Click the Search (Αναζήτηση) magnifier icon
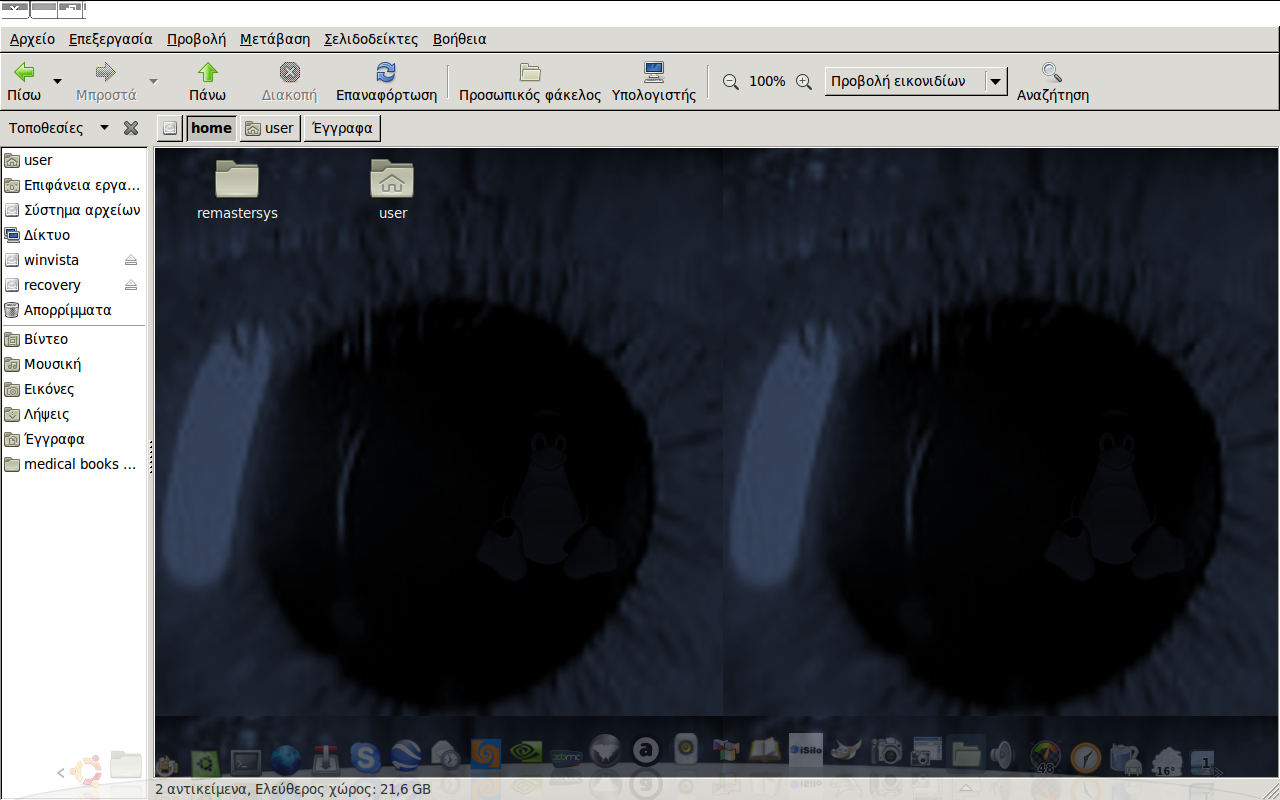The height and width of the screenshot is (800, 1280). [1052, 73]
